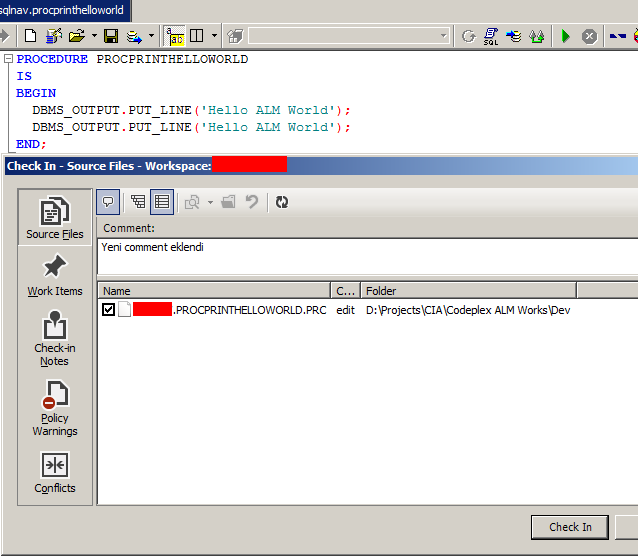Expand the Open folder dropdown arrow

coord(94,36)
